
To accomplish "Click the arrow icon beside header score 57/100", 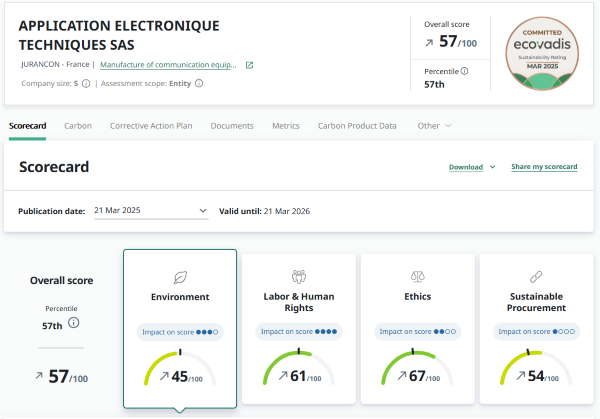I will click(429, 43).
